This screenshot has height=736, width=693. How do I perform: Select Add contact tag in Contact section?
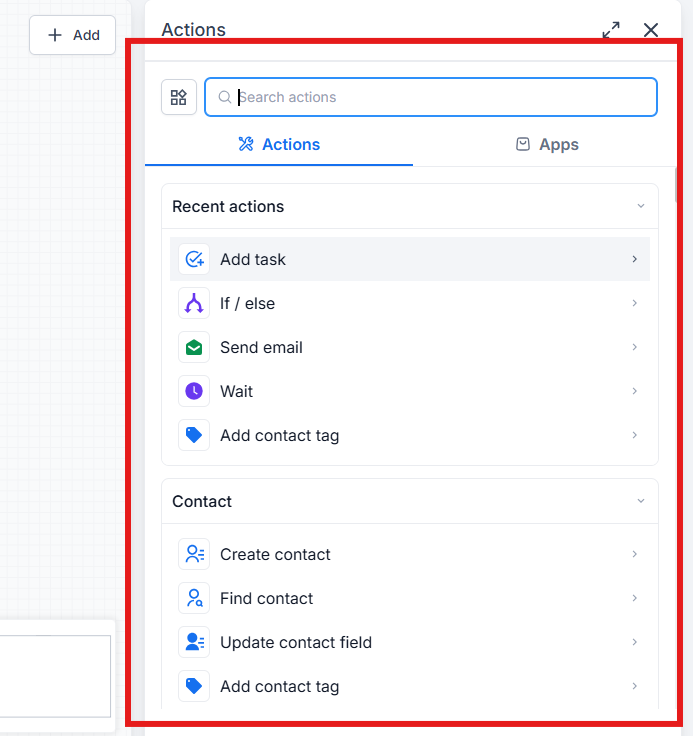coord(279,686)
